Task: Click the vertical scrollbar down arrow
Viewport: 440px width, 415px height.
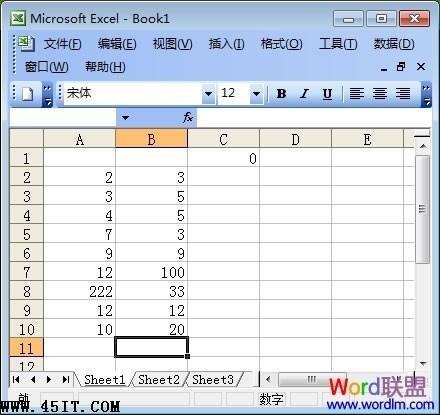Action: click(x=423, y=363)
